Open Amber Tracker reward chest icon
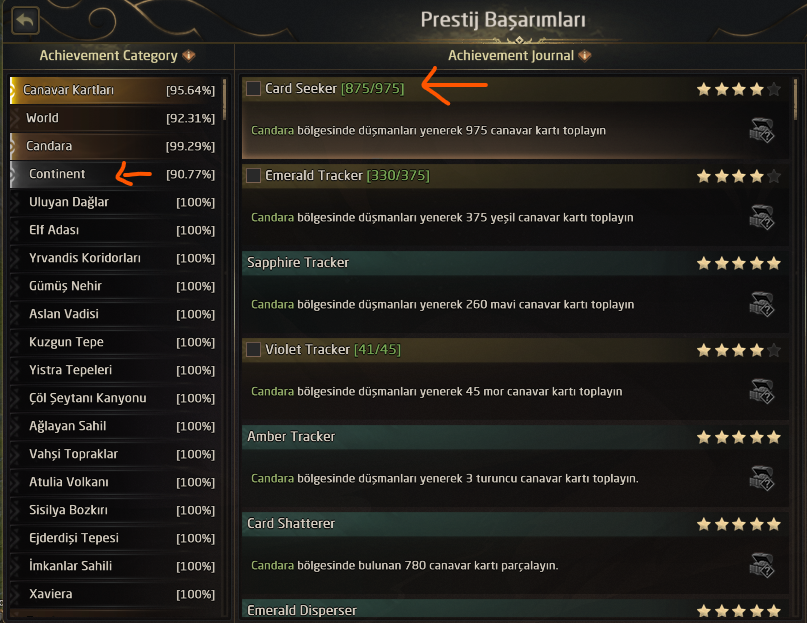Viewport: 807px width, 623px height. point(763,479)
